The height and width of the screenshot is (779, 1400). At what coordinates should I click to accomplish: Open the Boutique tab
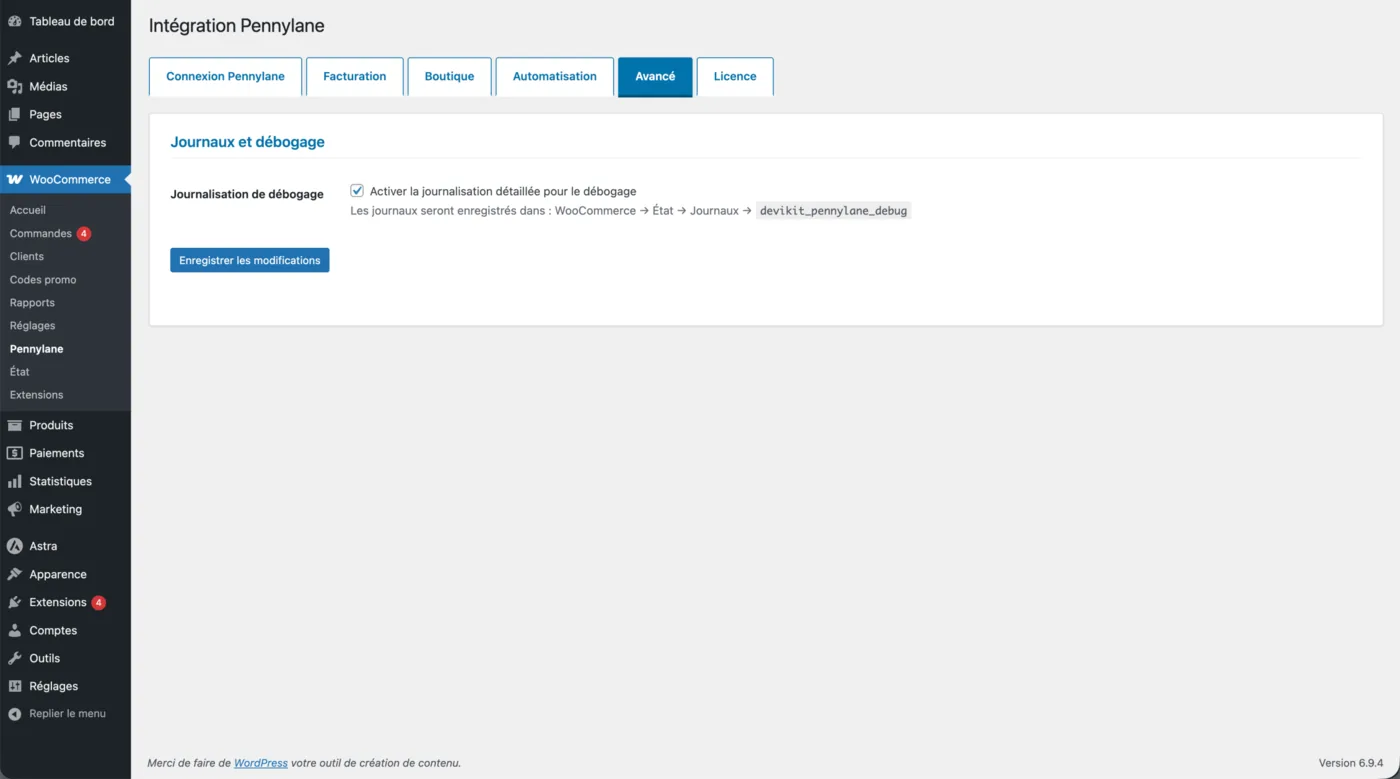pos(449,76)
